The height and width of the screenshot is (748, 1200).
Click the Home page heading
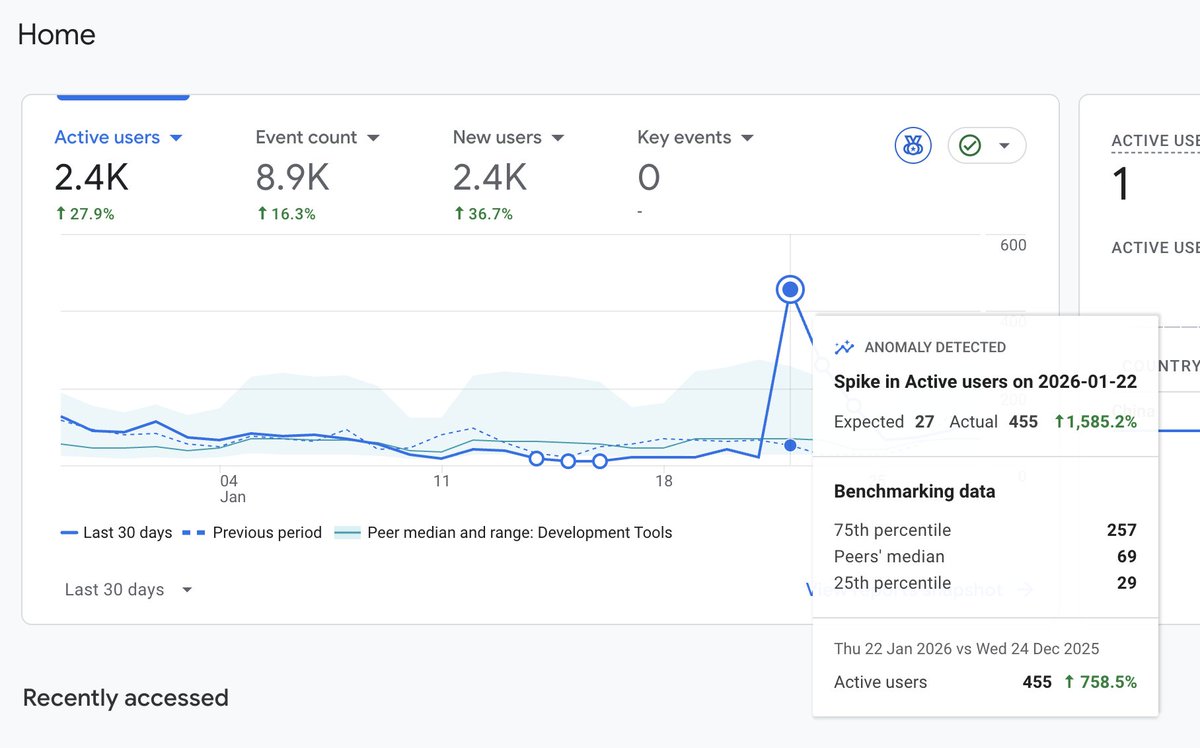point(57,34)
